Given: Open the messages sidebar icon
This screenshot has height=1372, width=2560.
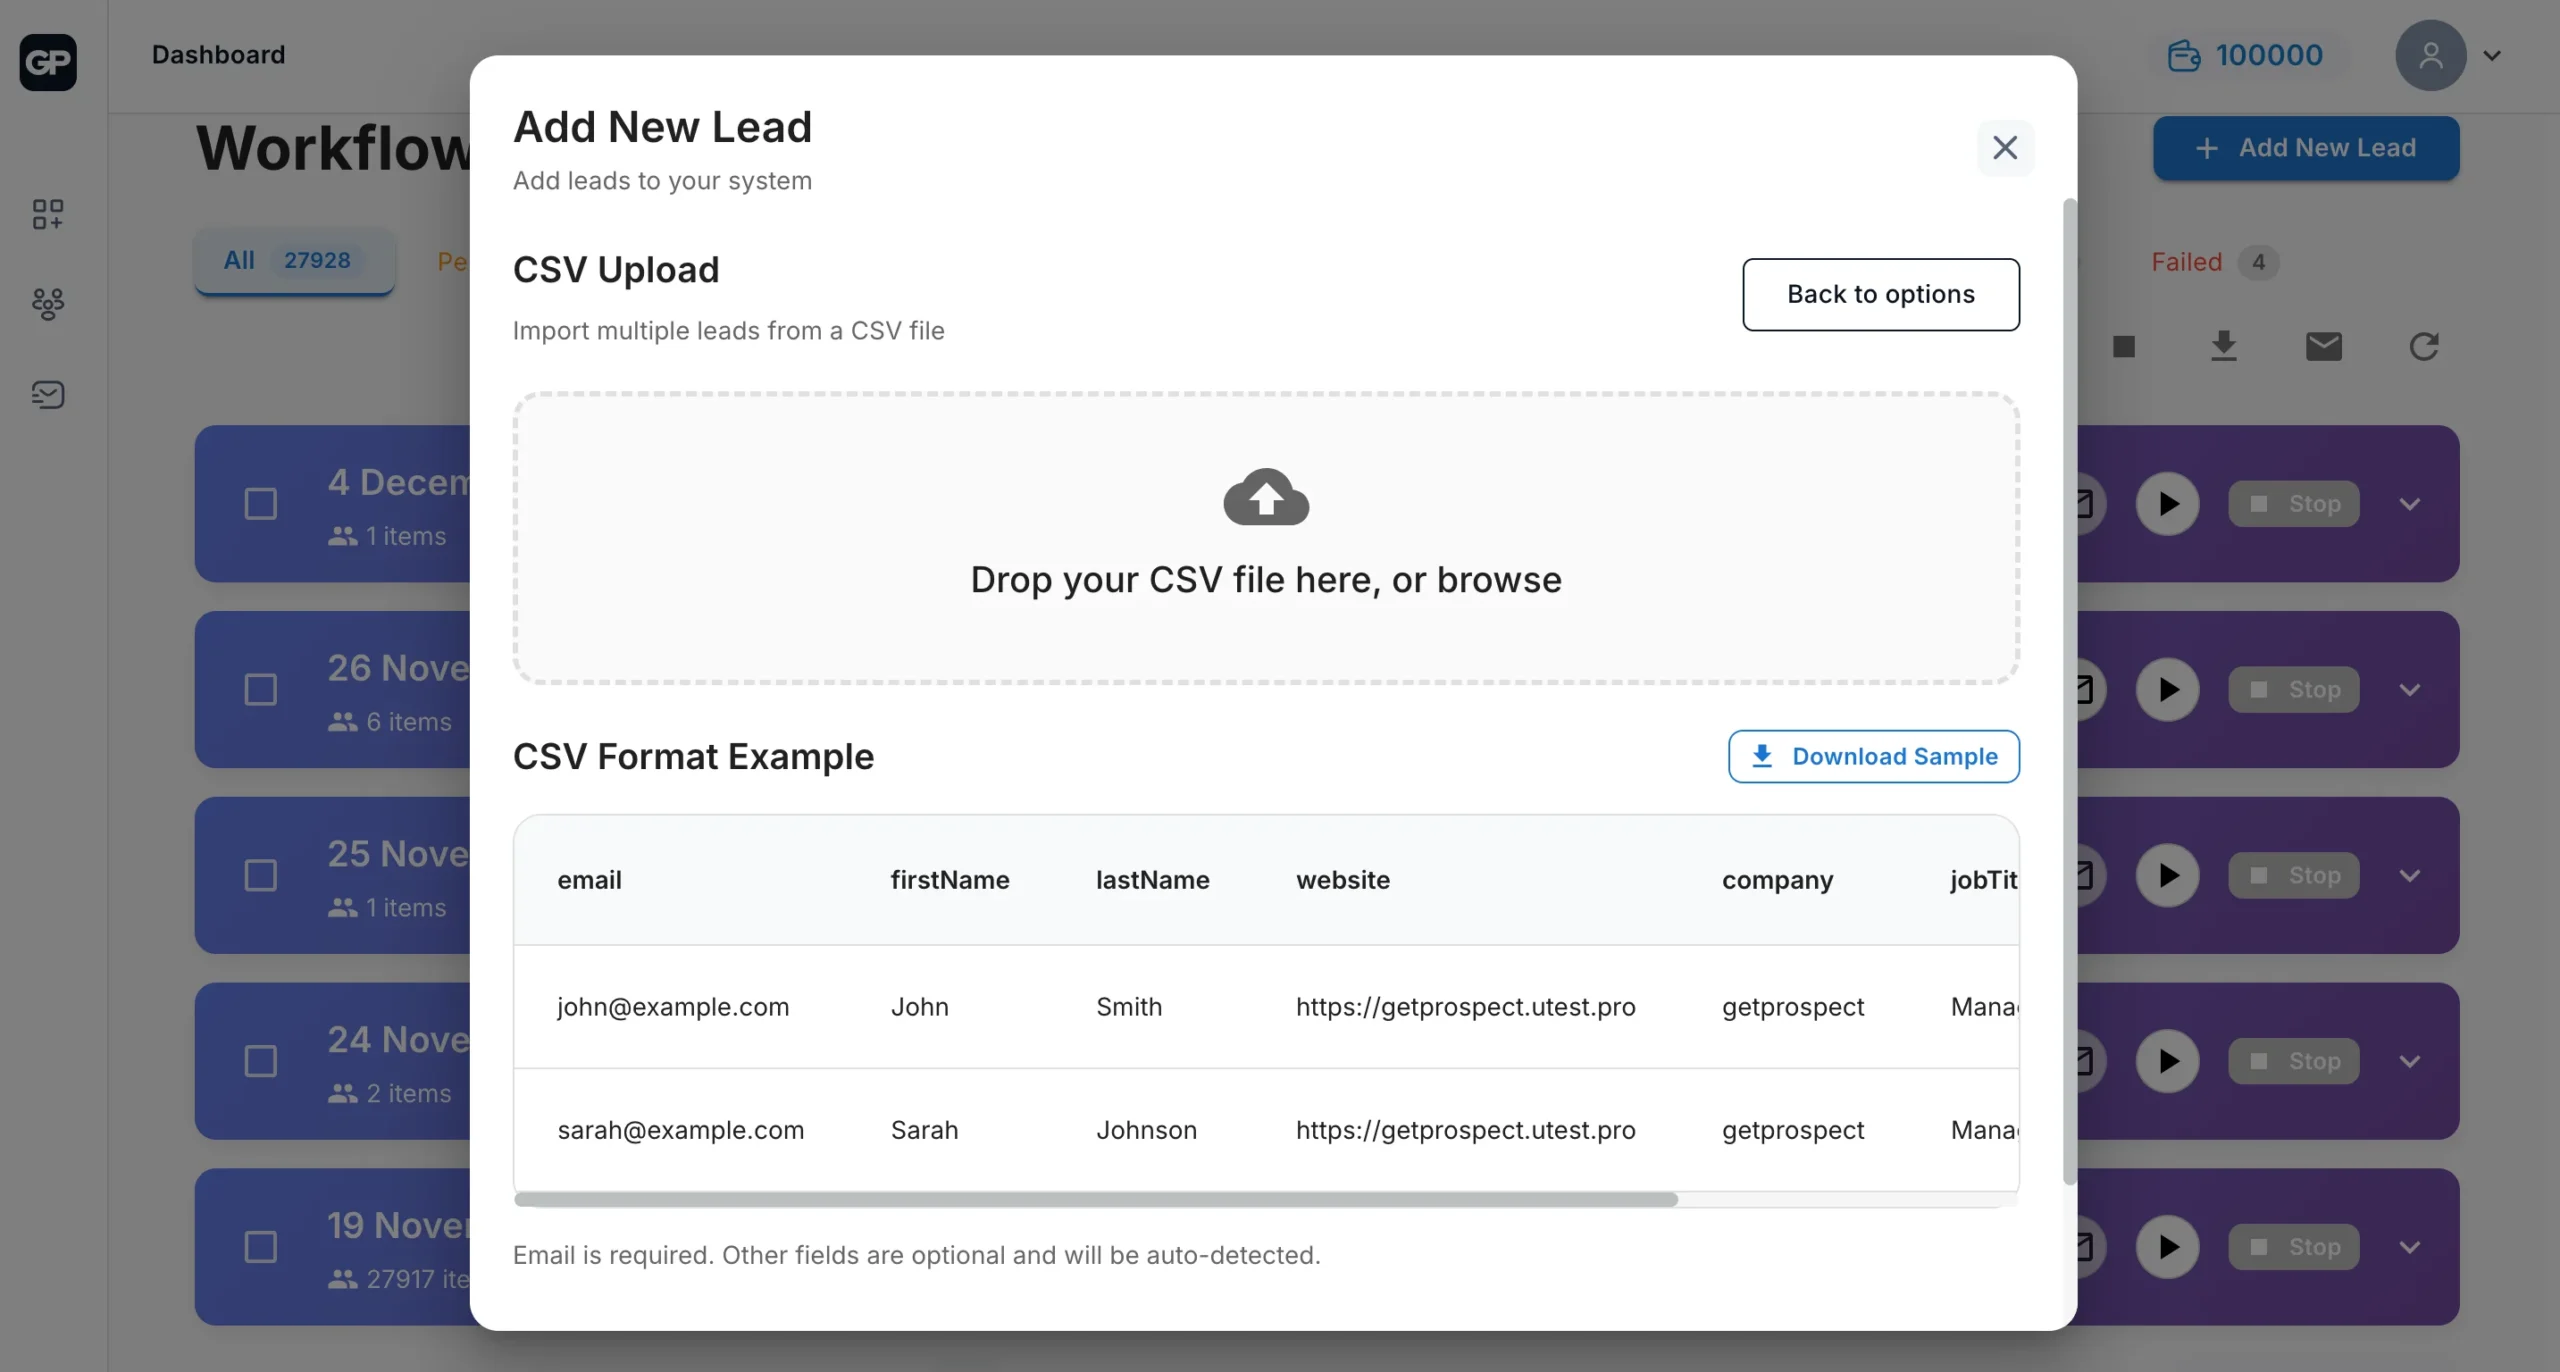Looking at the screenshot, I should pyautogui.click(x=48, y=395).
